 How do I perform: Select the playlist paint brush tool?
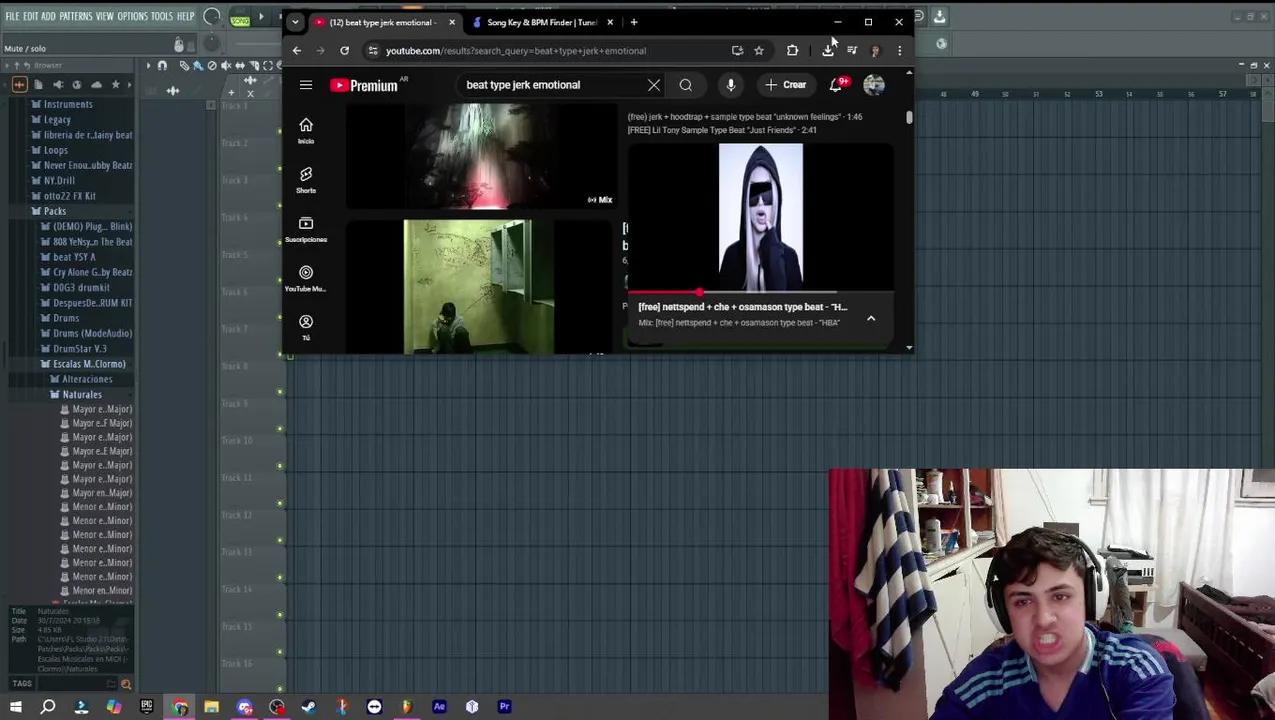click(x=198, y=66)
